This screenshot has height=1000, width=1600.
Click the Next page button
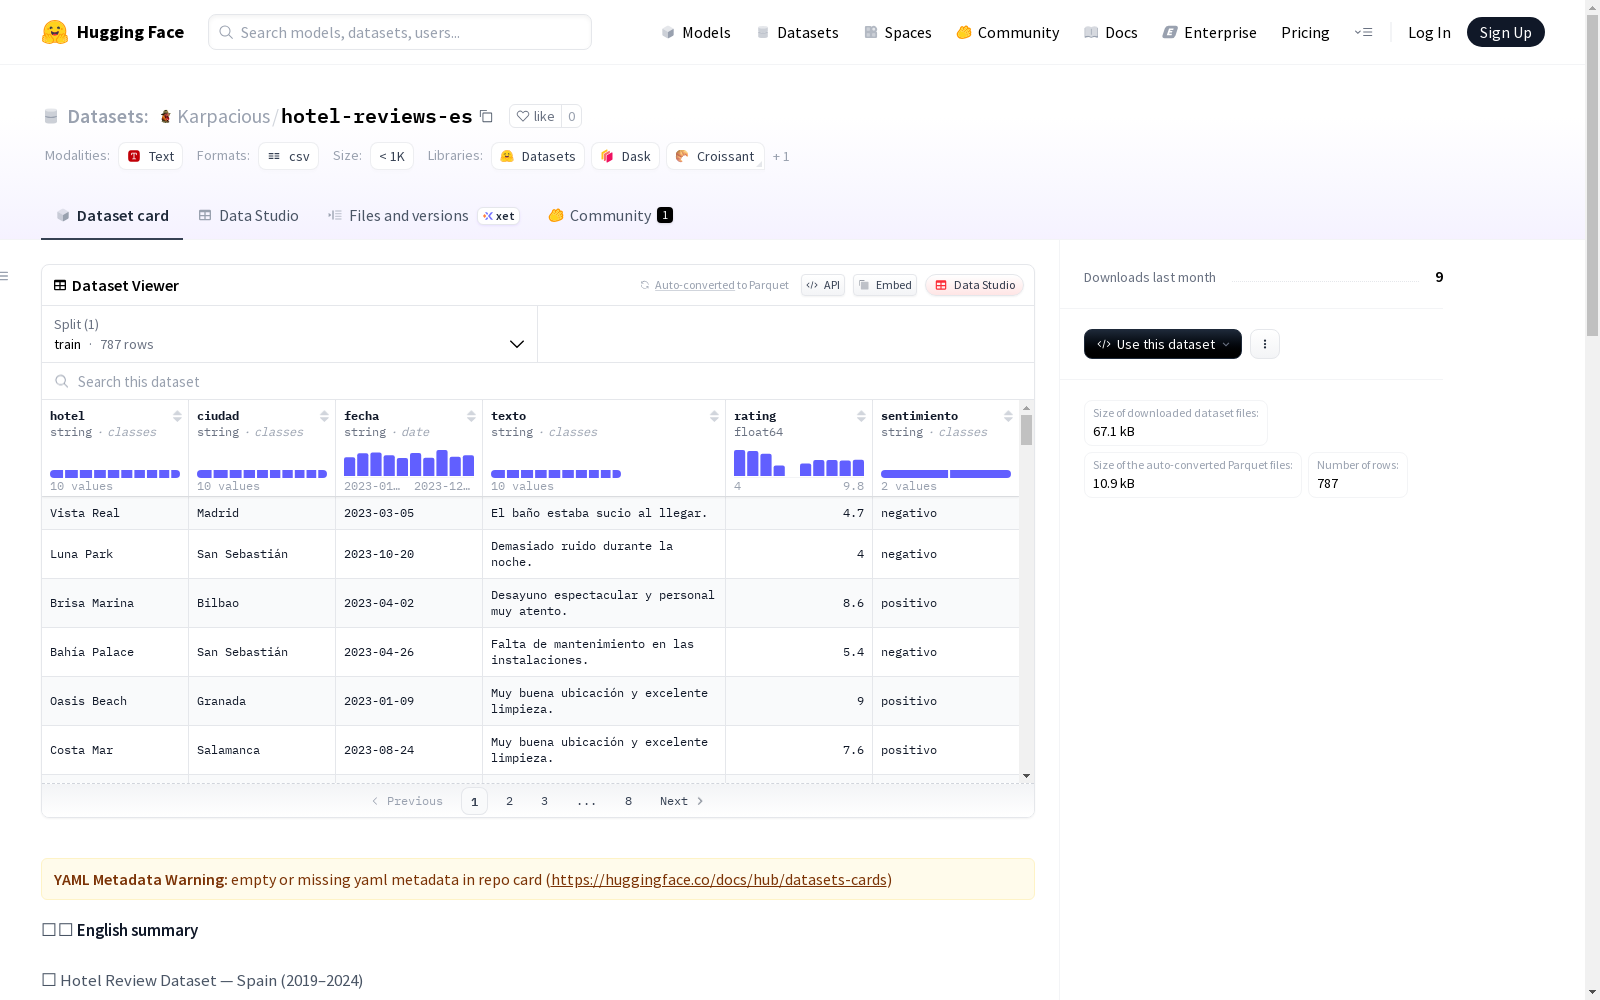(682, 801)
